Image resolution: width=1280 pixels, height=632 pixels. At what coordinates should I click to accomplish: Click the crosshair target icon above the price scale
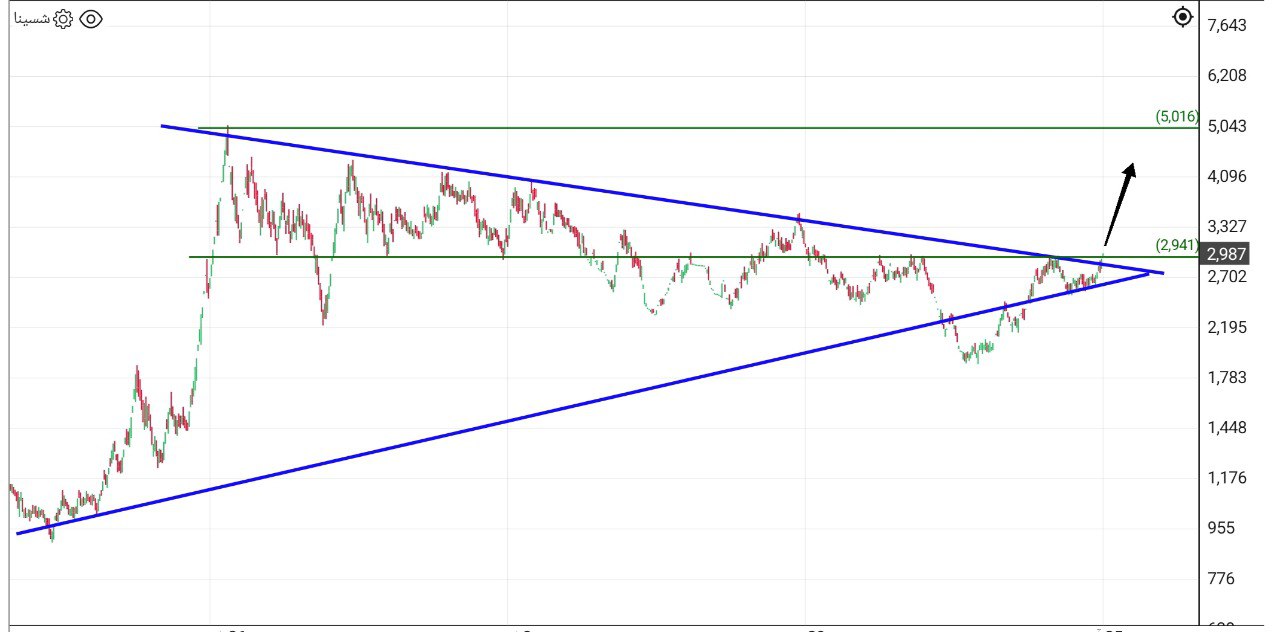[1181, 17]
